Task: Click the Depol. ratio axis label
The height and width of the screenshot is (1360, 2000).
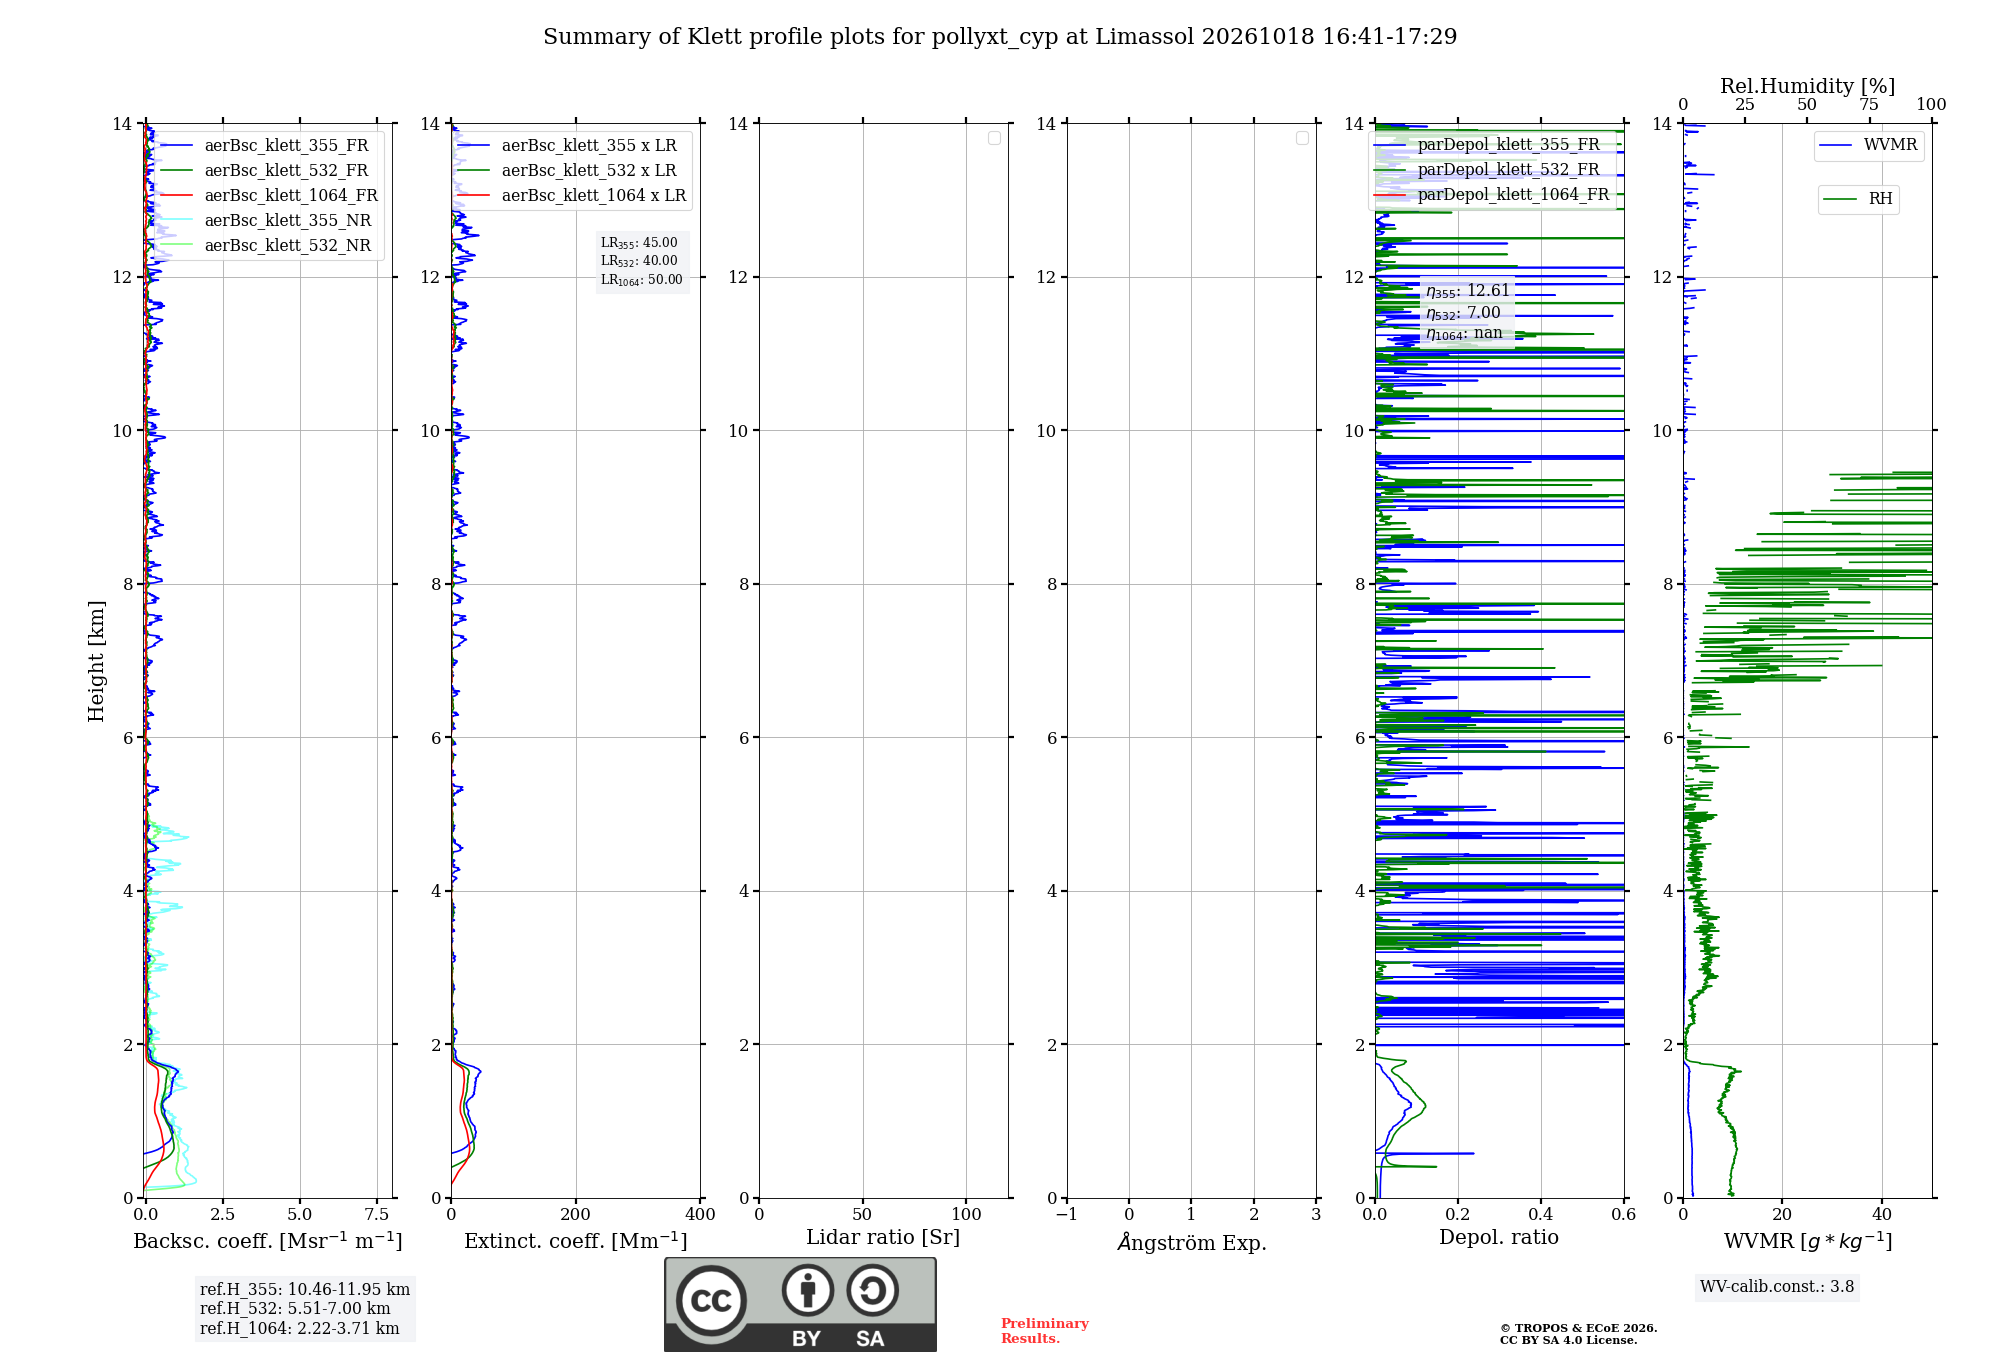Action: (1499, 1237)
